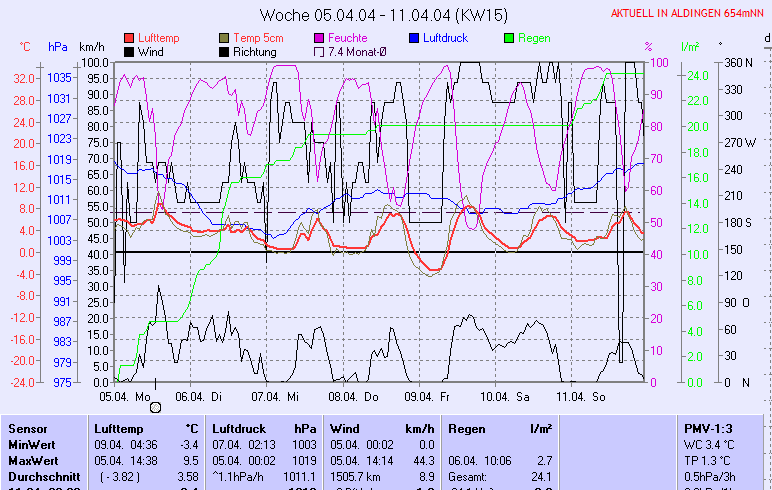Select the magenta Feuchte legend square

[320, 38]
